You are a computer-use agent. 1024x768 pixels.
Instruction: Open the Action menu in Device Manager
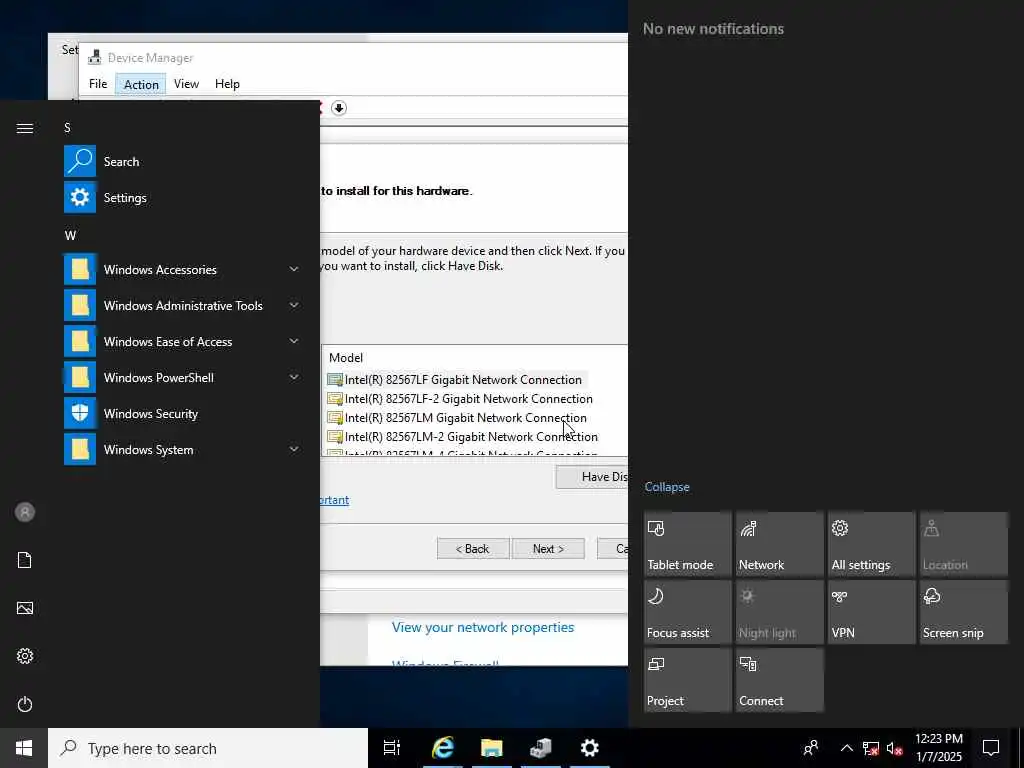coord(141,84)
